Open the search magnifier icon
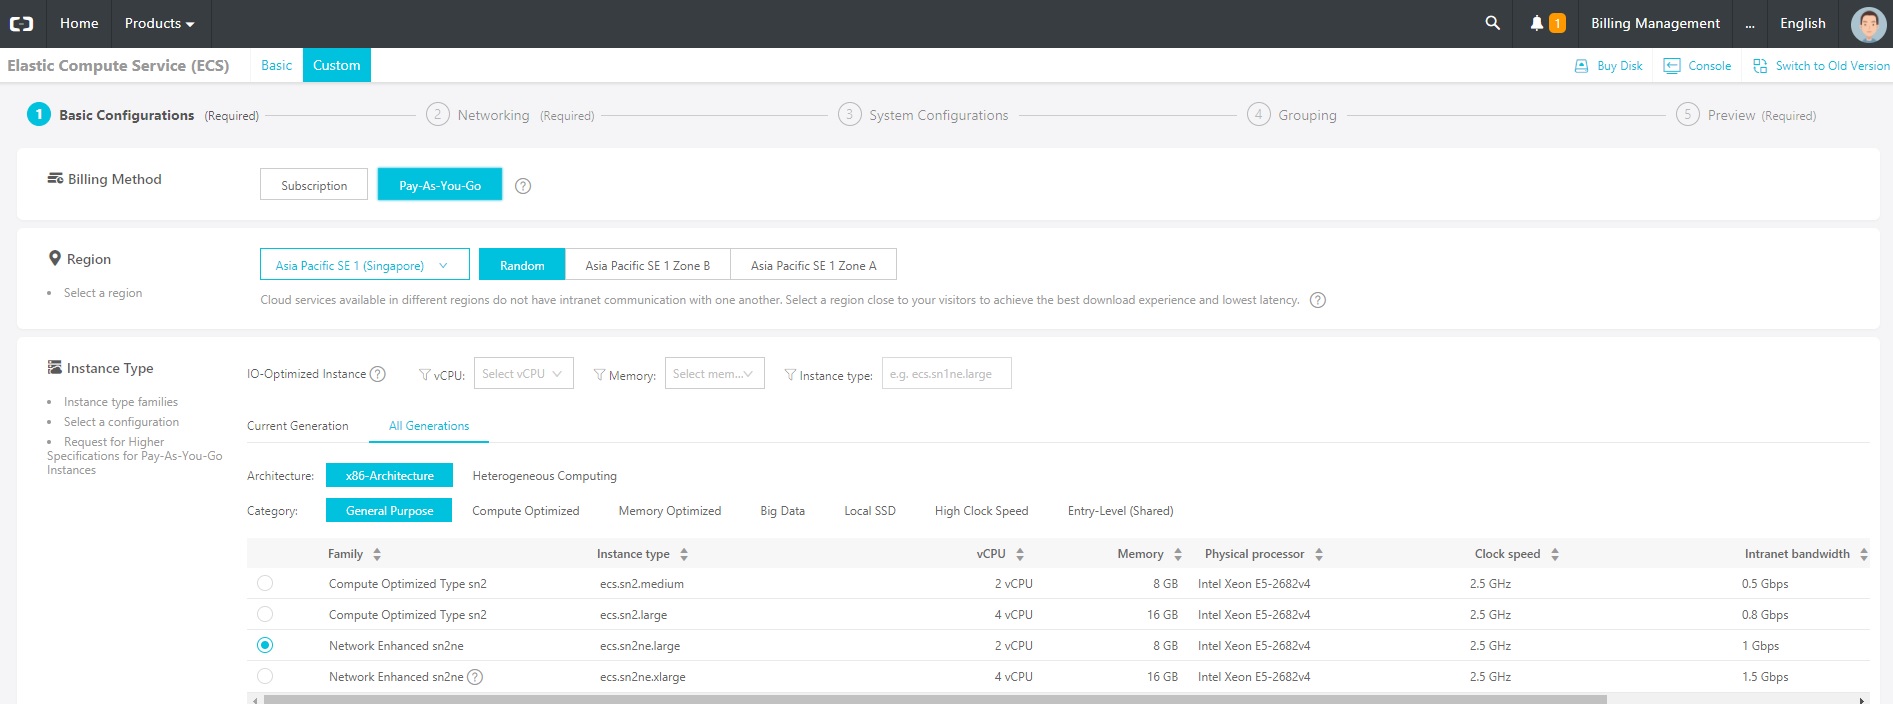Viewport: 1893px width, 704px height. [1492, 23]
